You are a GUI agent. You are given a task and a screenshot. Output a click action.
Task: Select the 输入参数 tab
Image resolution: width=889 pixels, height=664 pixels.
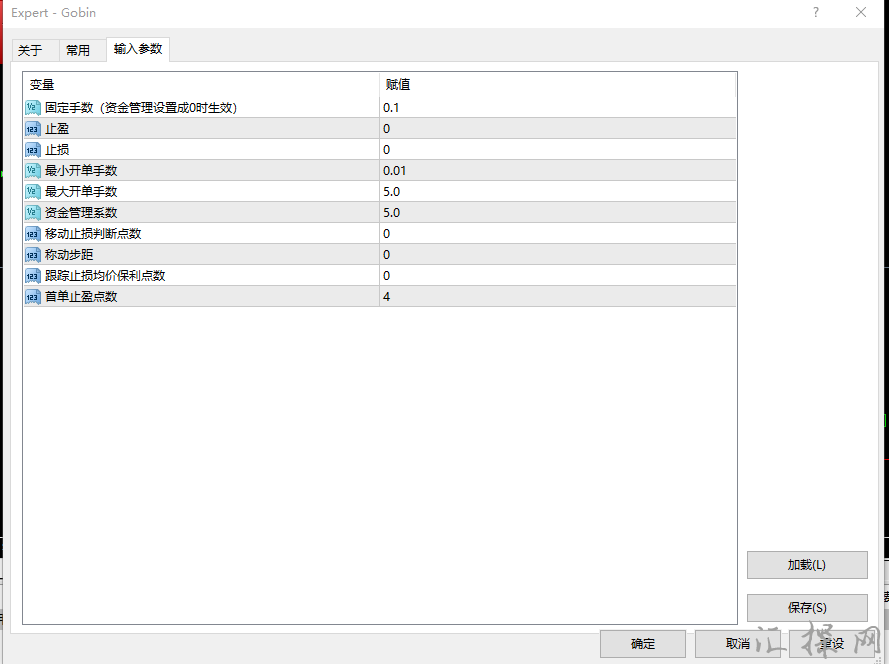(x=138, y=49)
